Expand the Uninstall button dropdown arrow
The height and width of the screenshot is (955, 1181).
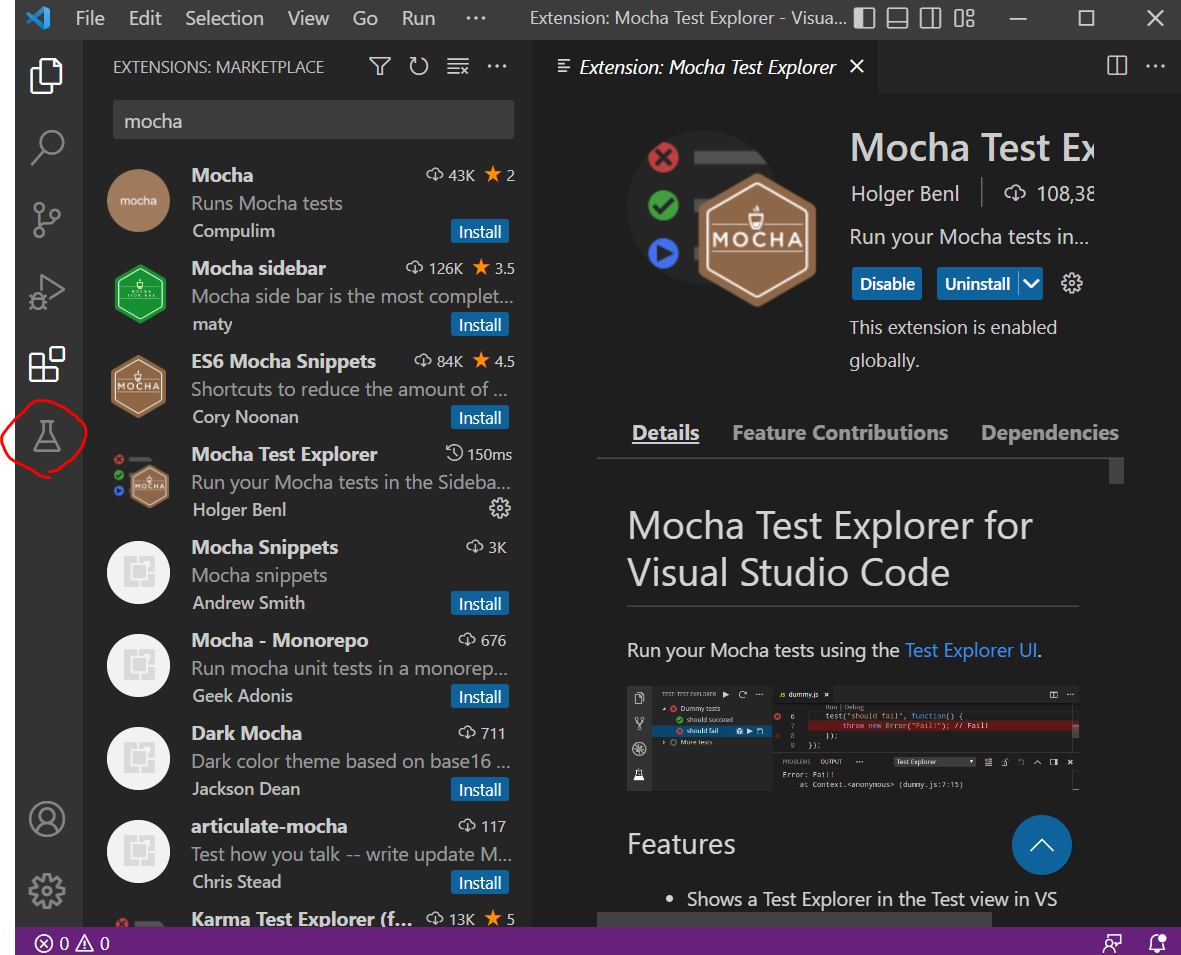coord(1031,284)
